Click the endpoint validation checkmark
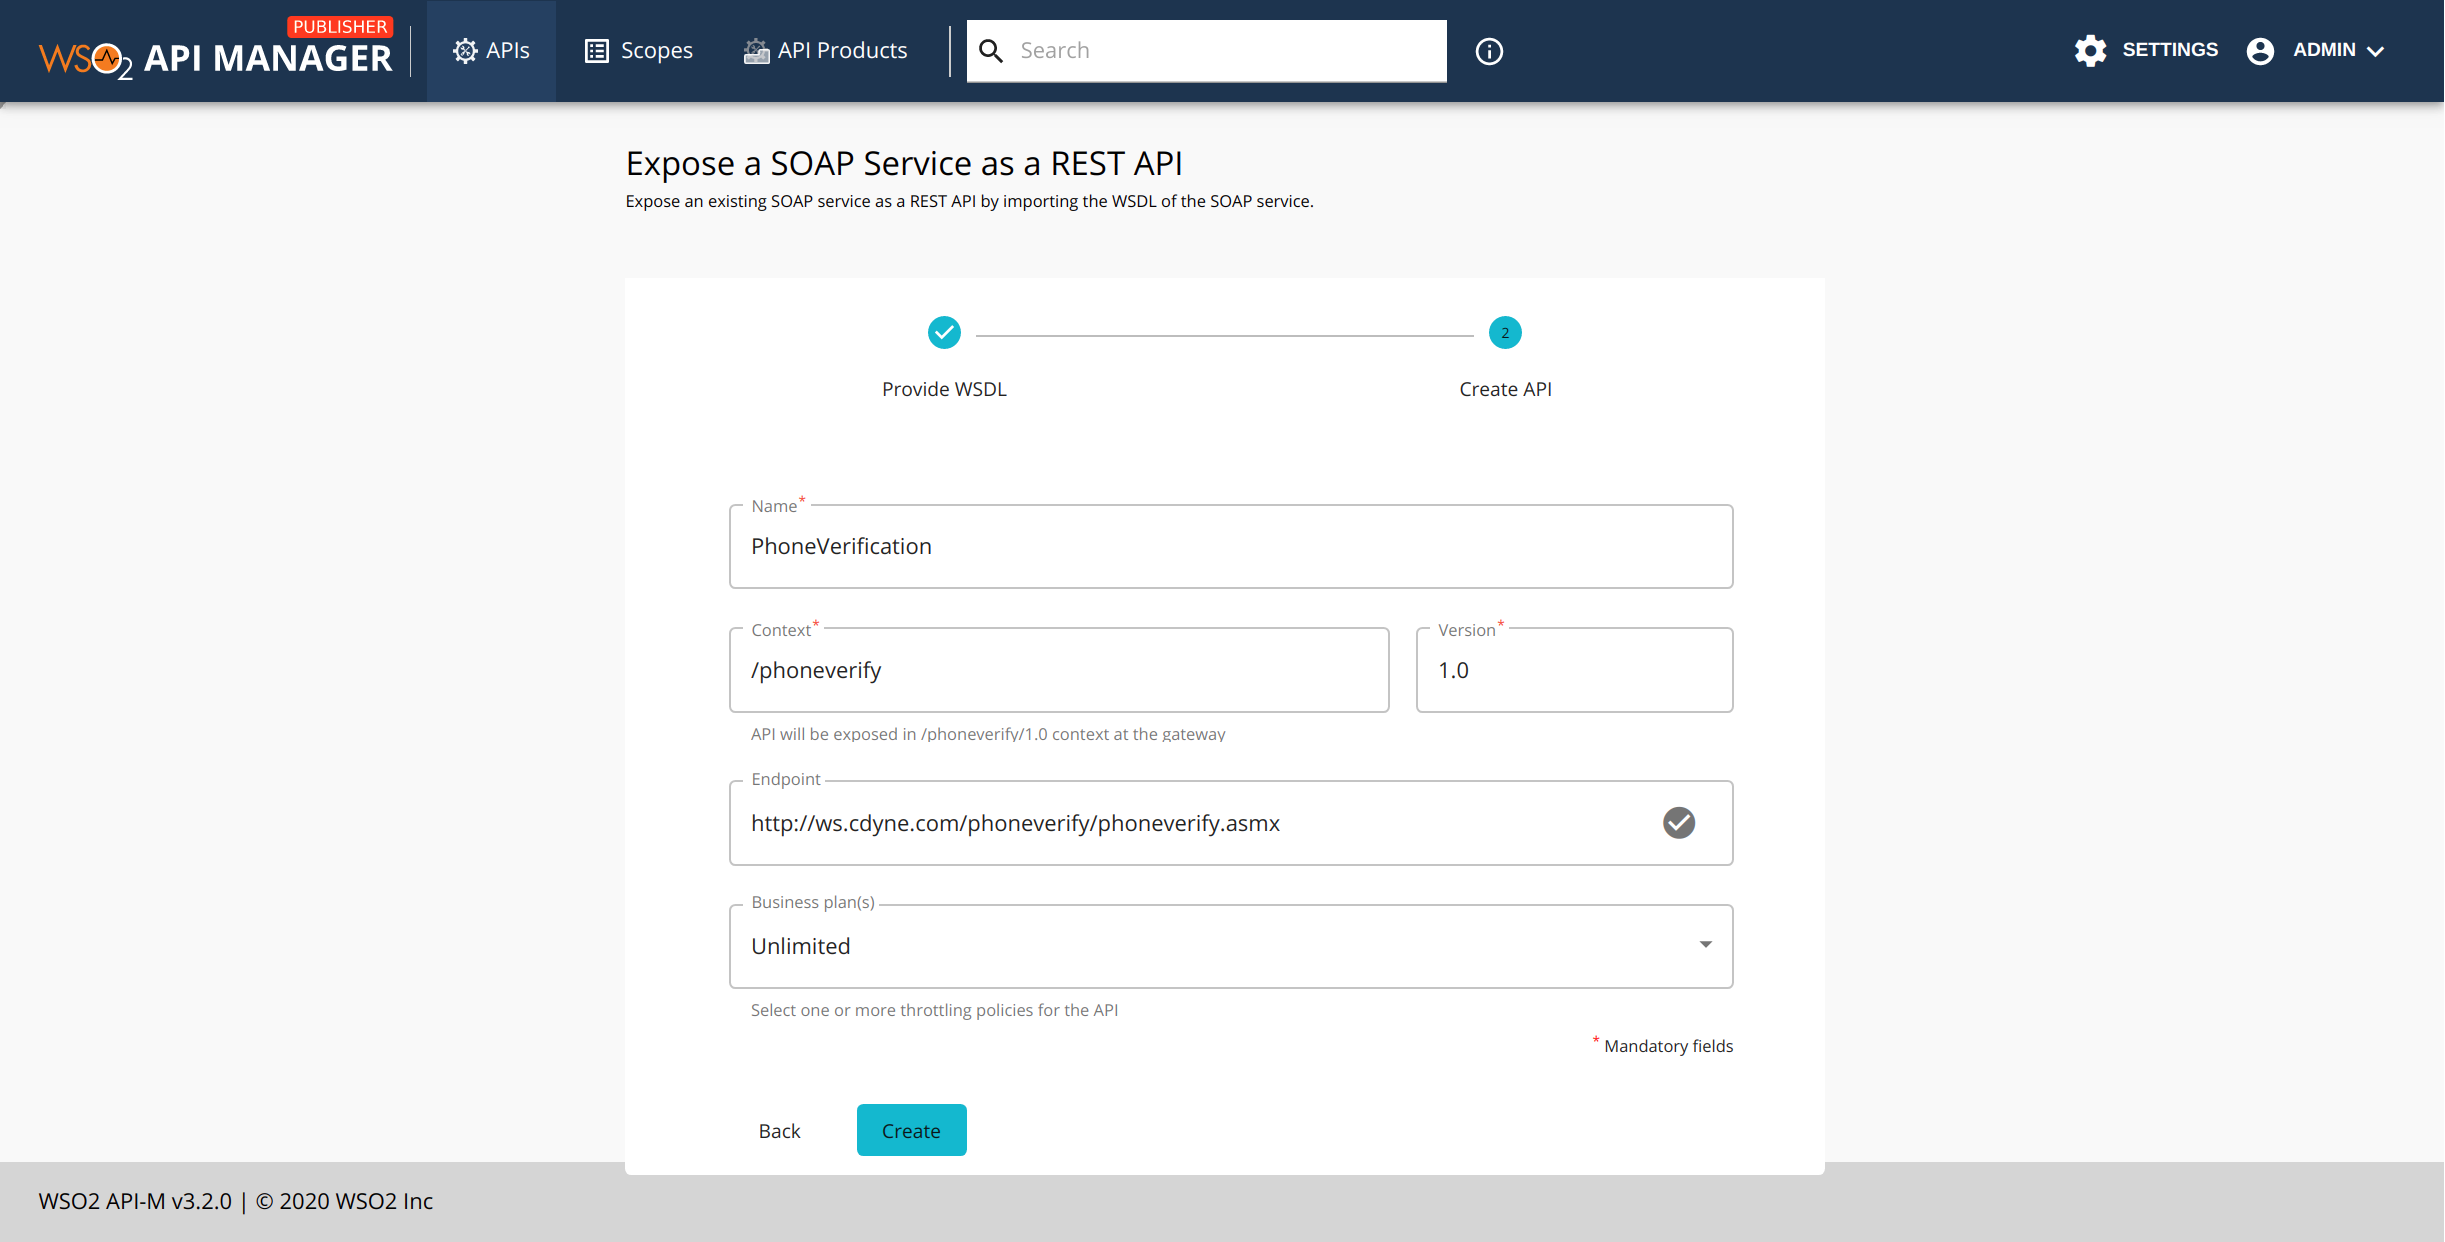2445x1242 pixels. (x=1680, y=823)
